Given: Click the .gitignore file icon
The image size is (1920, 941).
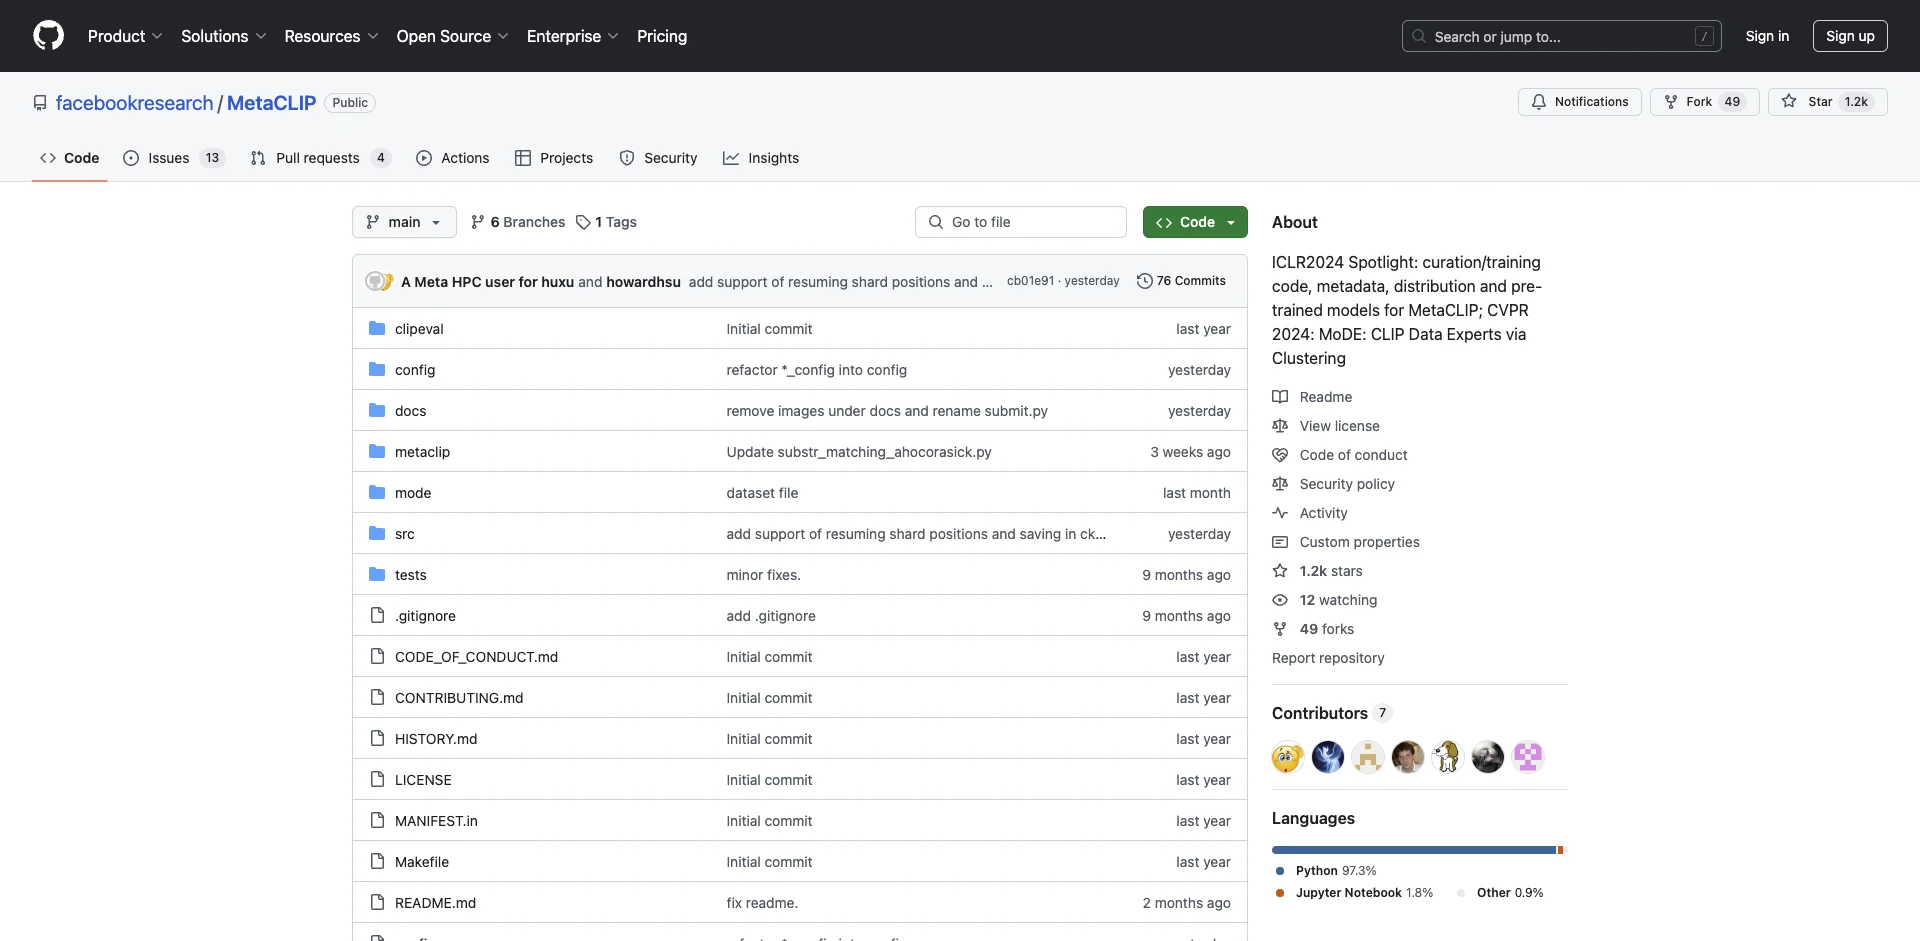Looking at the screenshot, I should tap(377, 616).
